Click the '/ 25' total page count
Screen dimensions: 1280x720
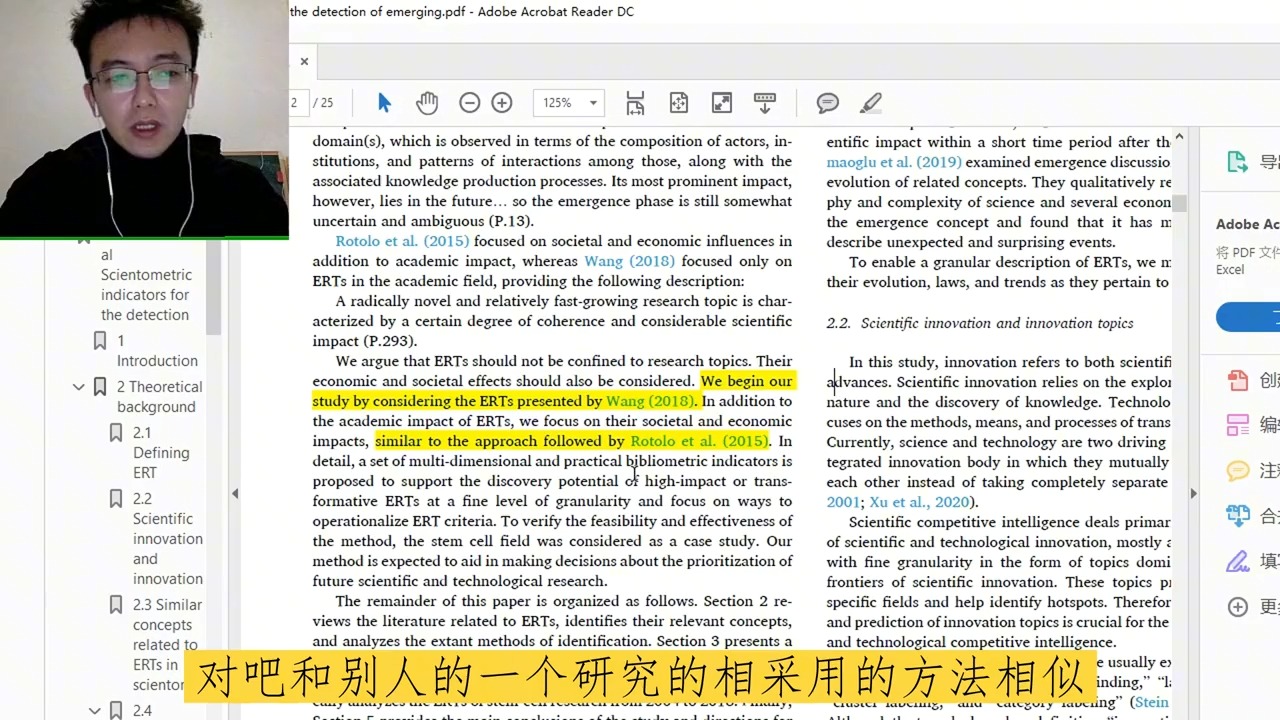[323, 103]
